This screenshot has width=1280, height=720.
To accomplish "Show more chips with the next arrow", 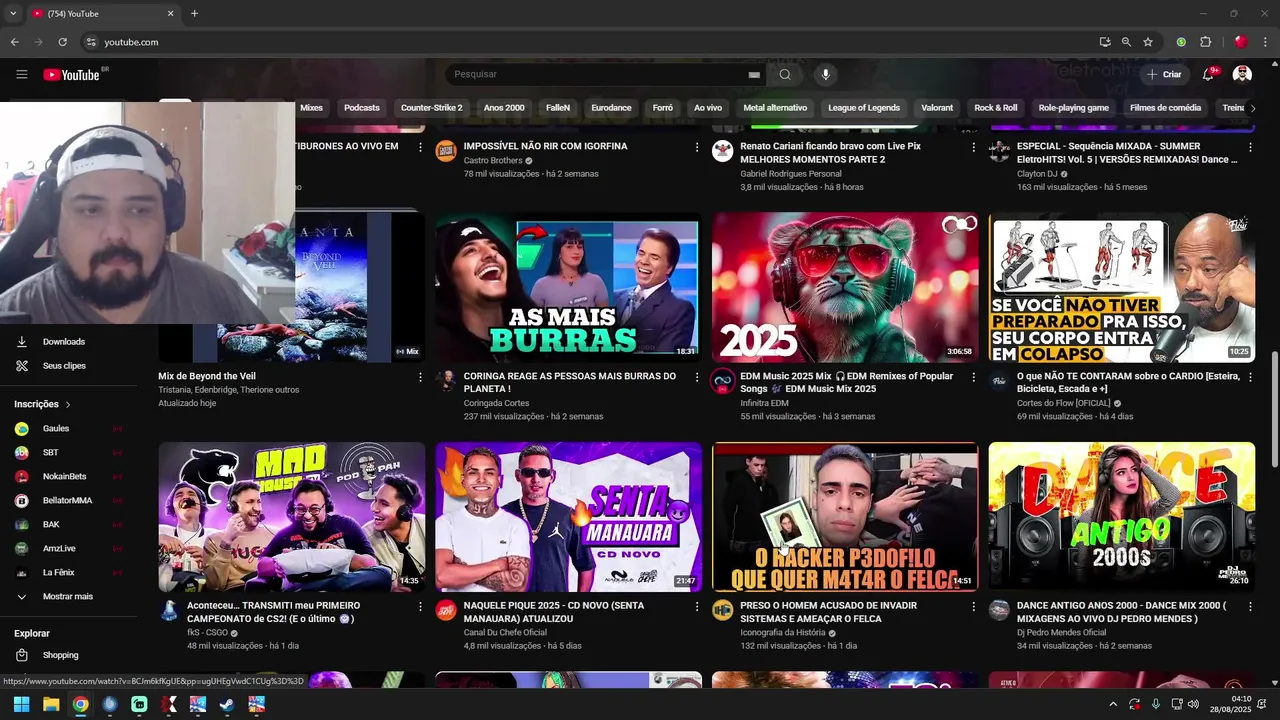I will point(1253,108).
